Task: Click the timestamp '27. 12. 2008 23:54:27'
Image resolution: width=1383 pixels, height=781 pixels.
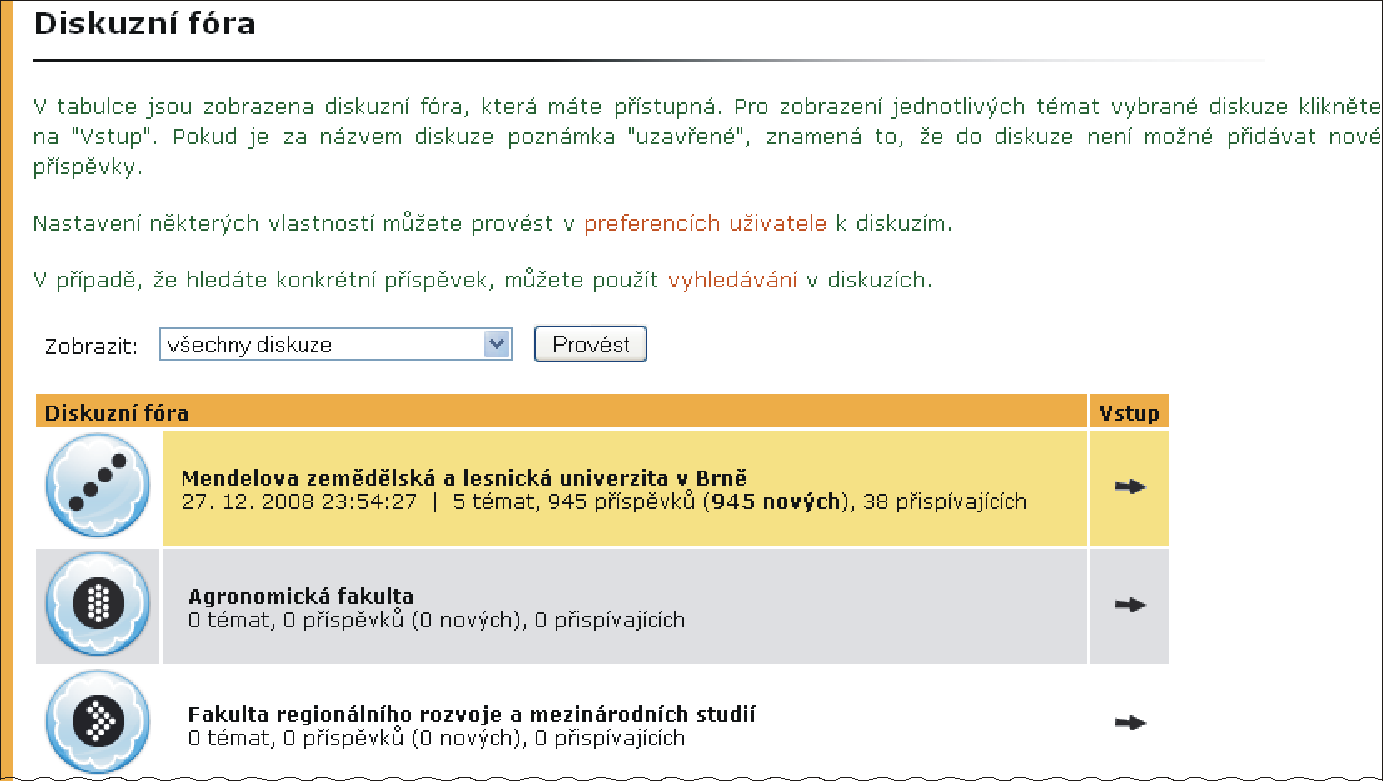Action: (299, 502)
